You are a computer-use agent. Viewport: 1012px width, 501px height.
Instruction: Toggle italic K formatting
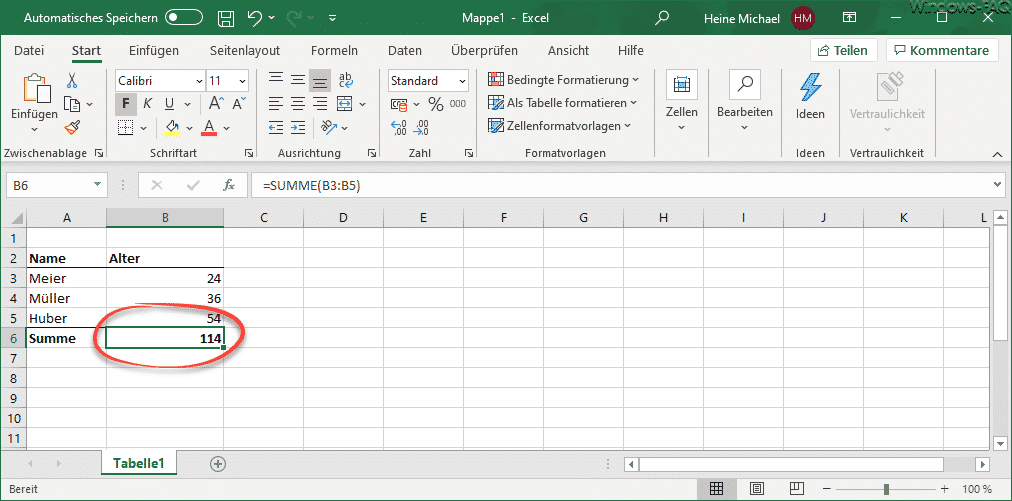click(x=147, y=103)
